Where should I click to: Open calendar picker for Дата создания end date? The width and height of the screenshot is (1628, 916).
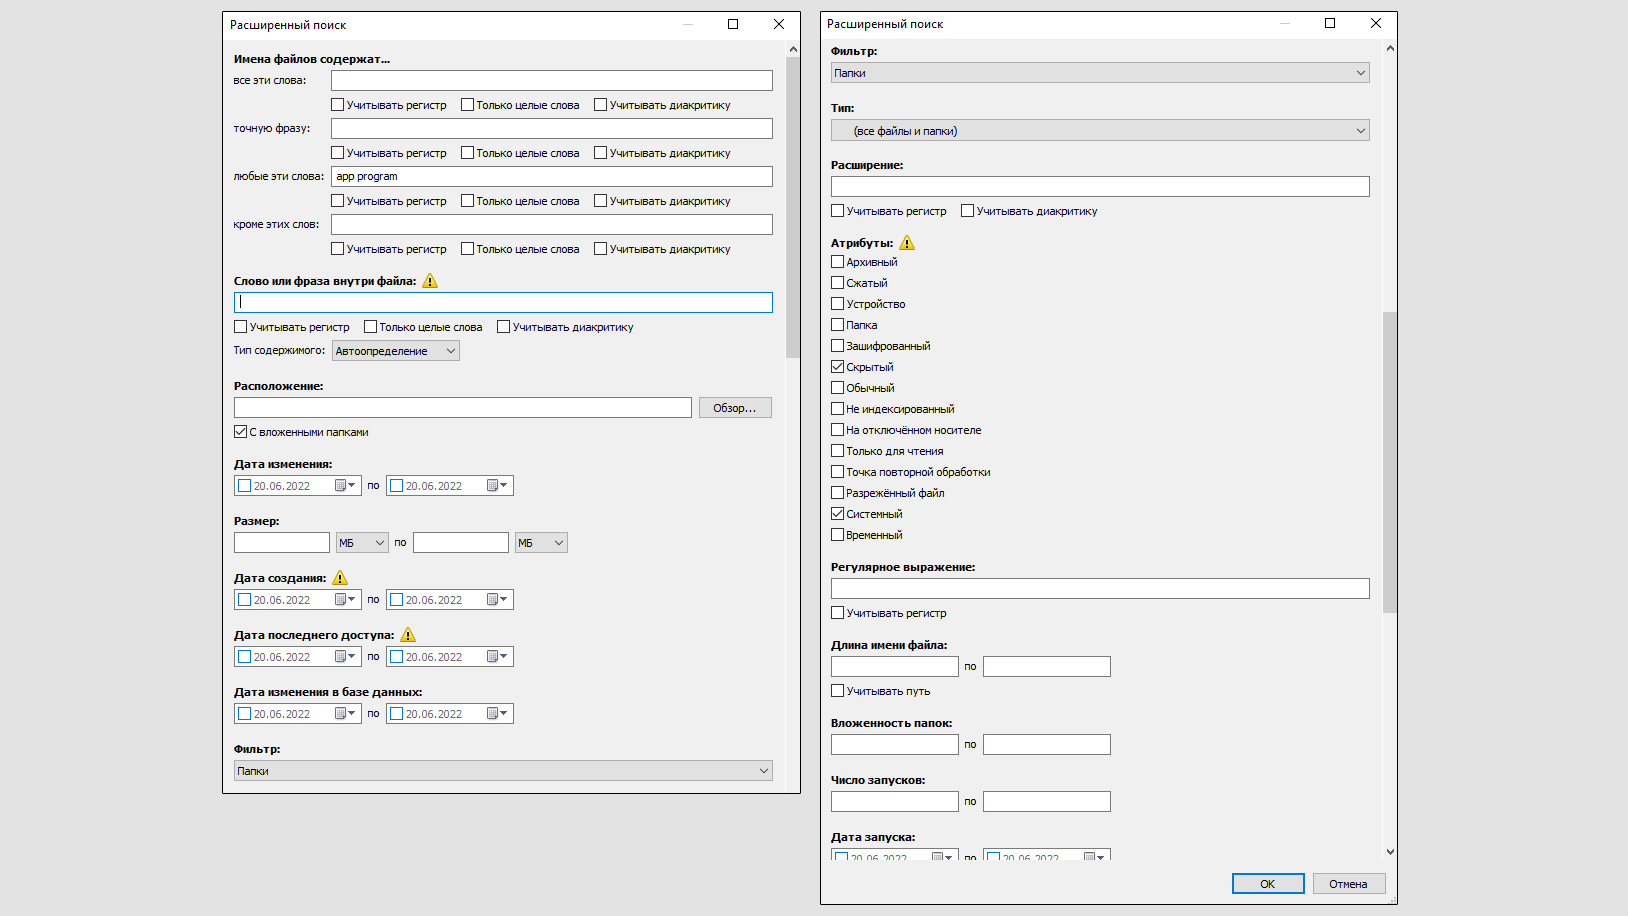497,600
